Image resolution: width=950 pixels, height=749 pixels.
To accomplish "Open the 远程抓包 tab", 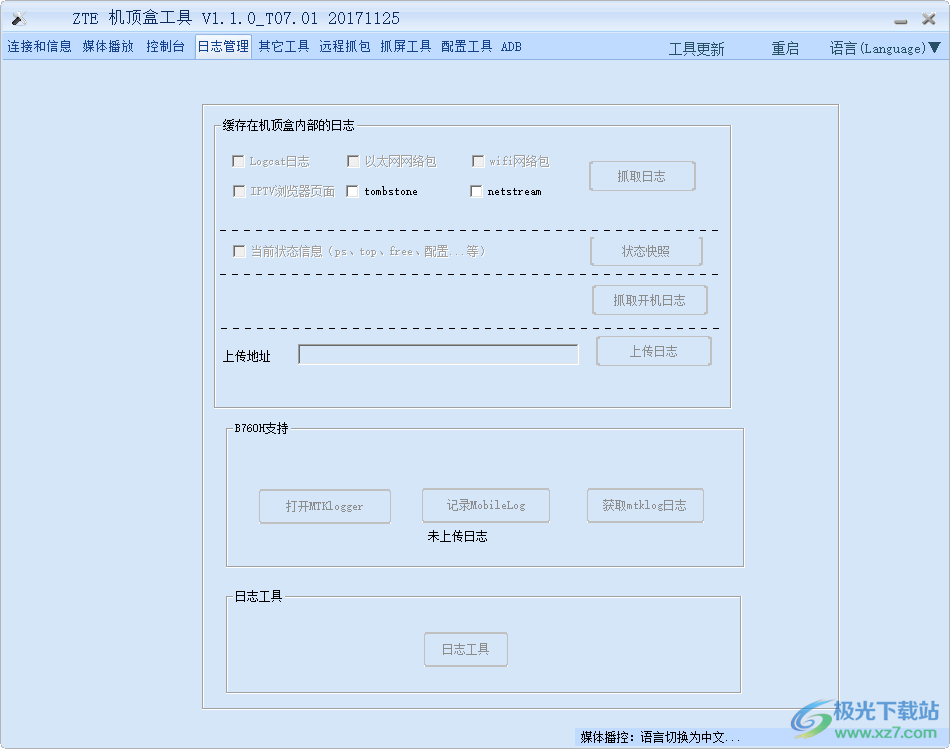I will pyautogui.click(x=345, y=47).
